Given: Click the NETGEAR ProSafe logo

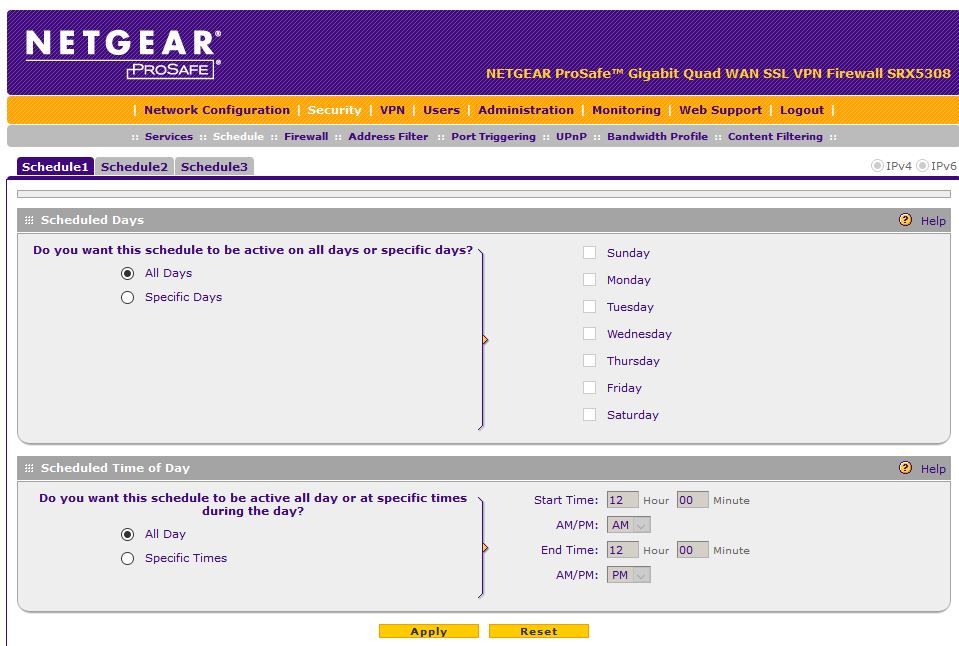Looking at the screenshot, I should click(123, 53).
